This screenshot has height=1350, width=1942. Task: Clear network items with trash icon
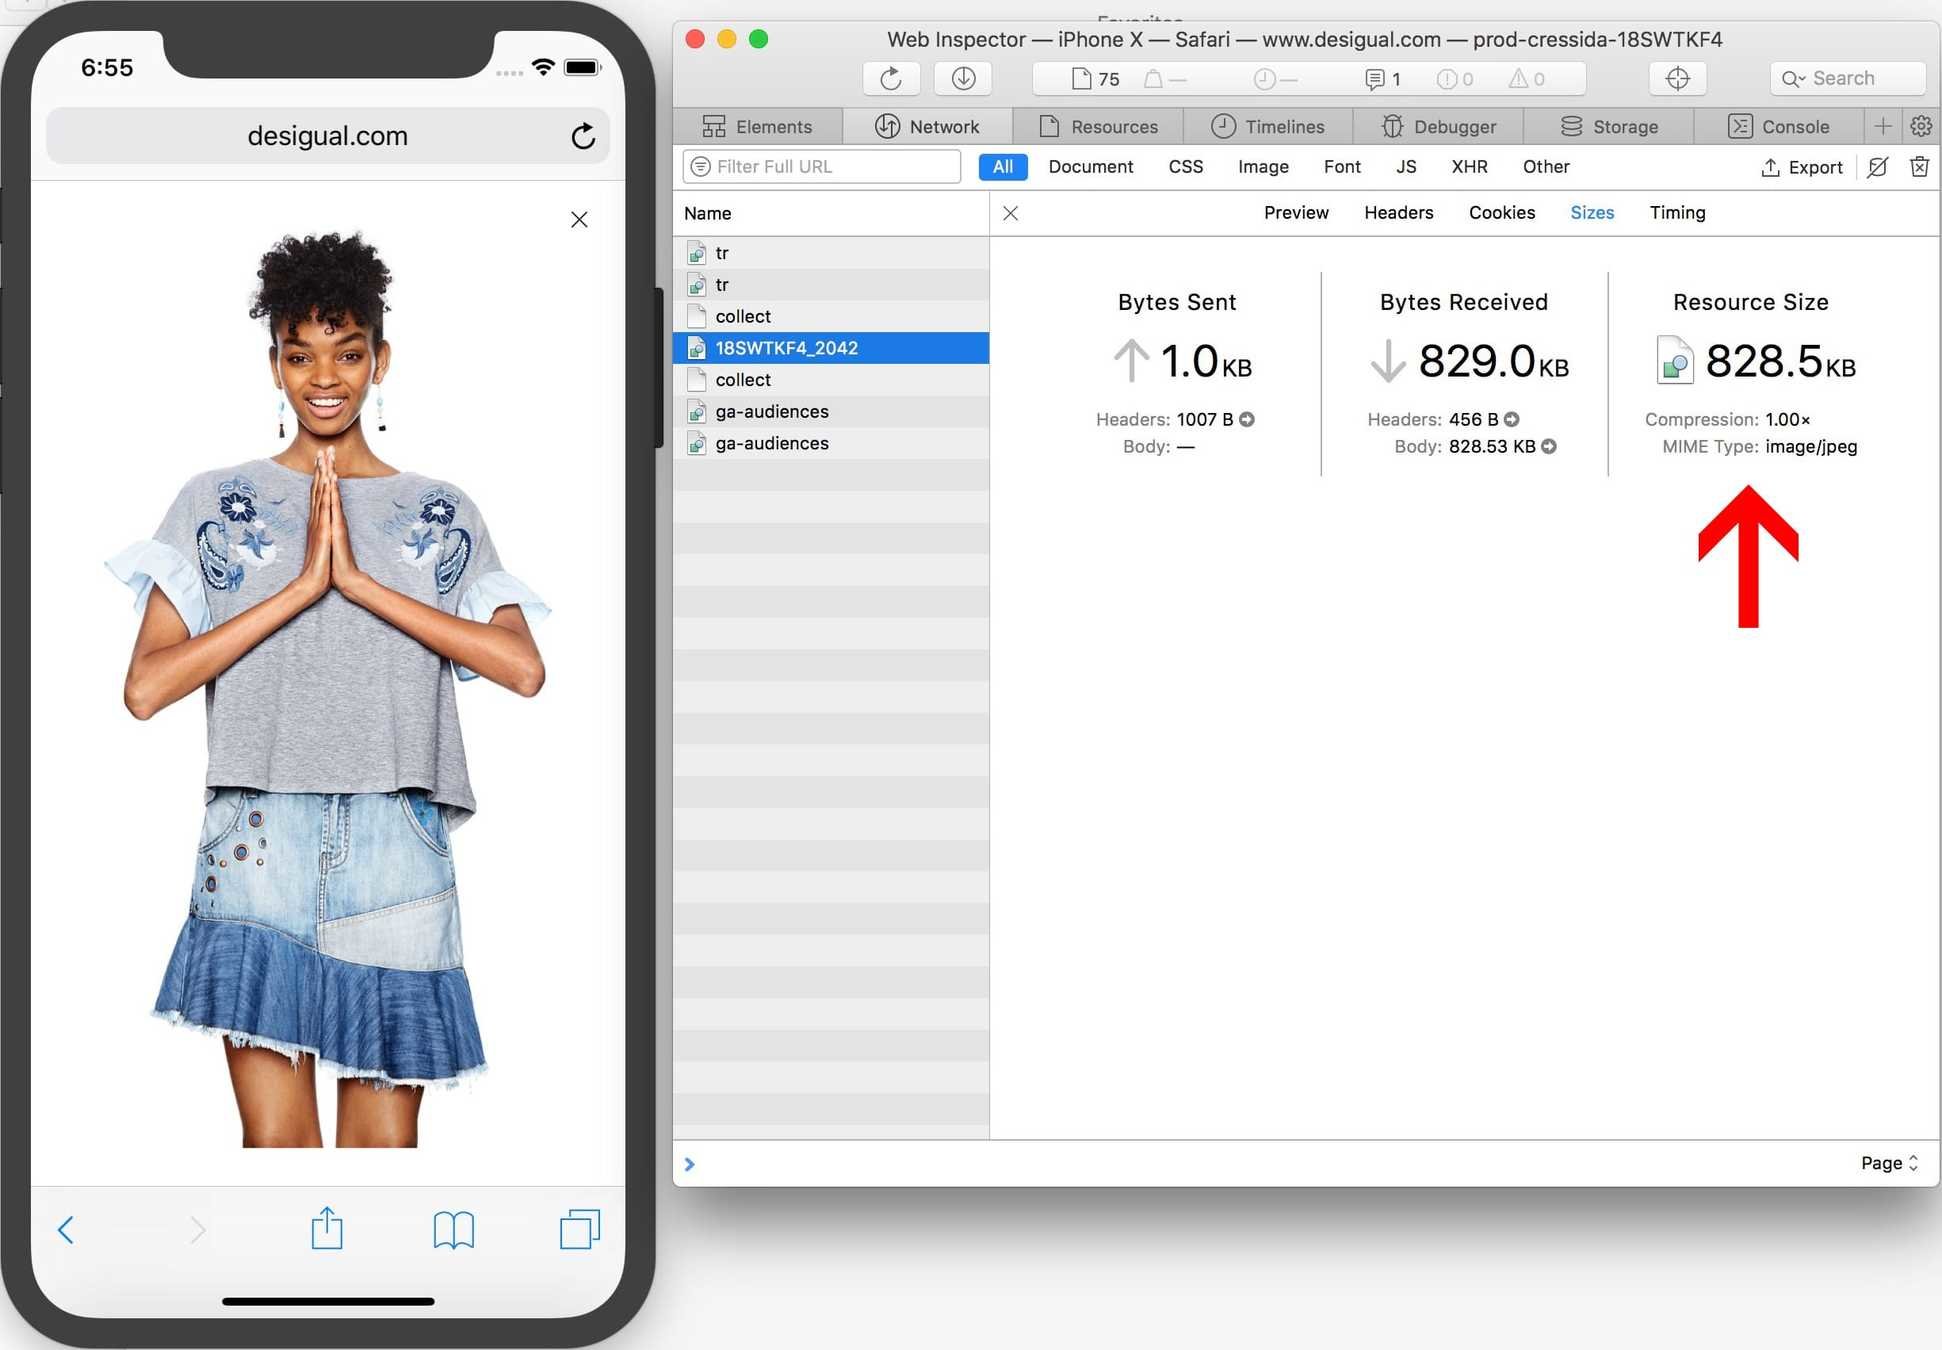[x=1919, y=167]
